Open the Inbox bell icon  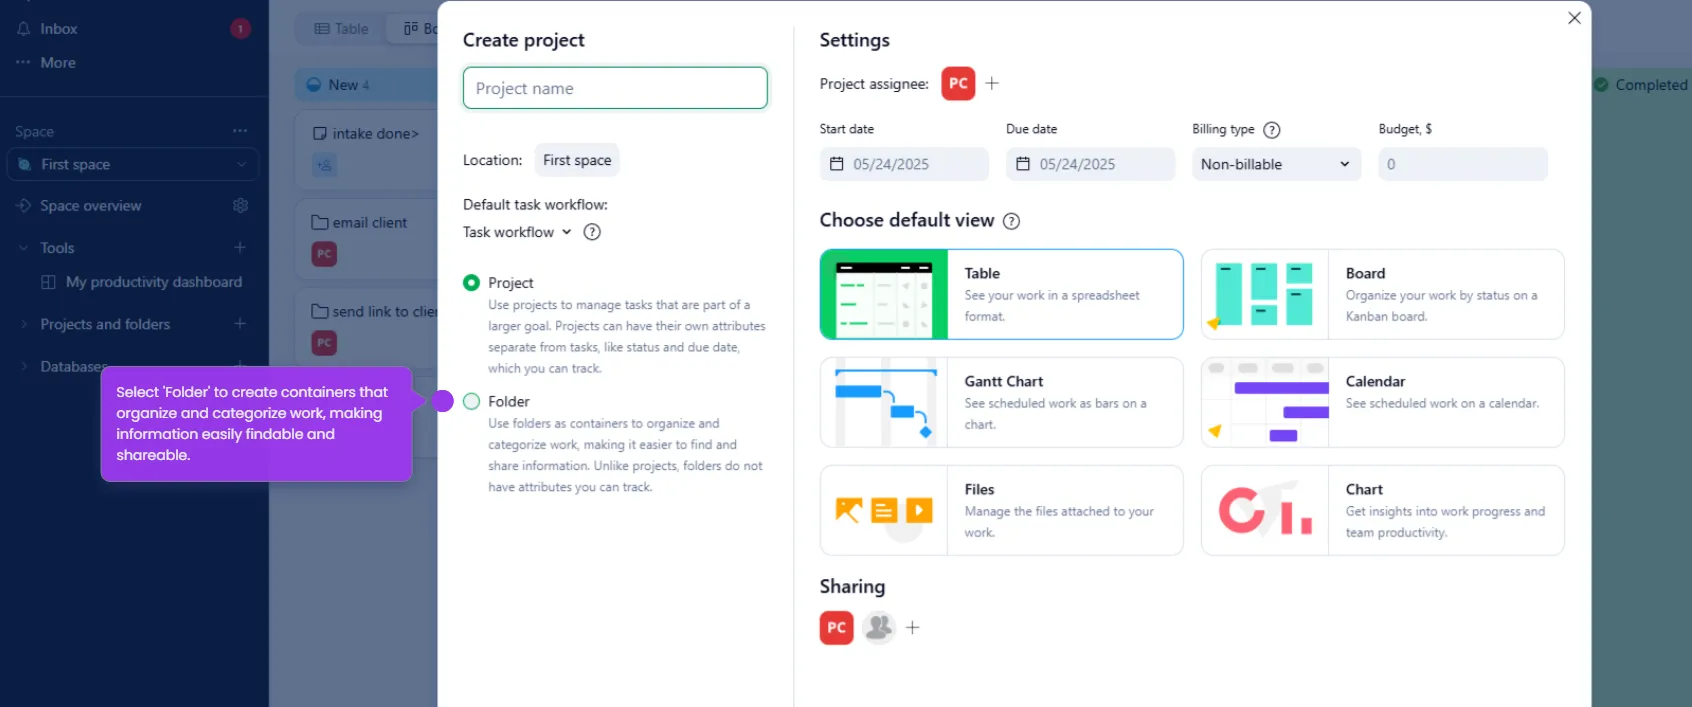[x=23, y=29]
